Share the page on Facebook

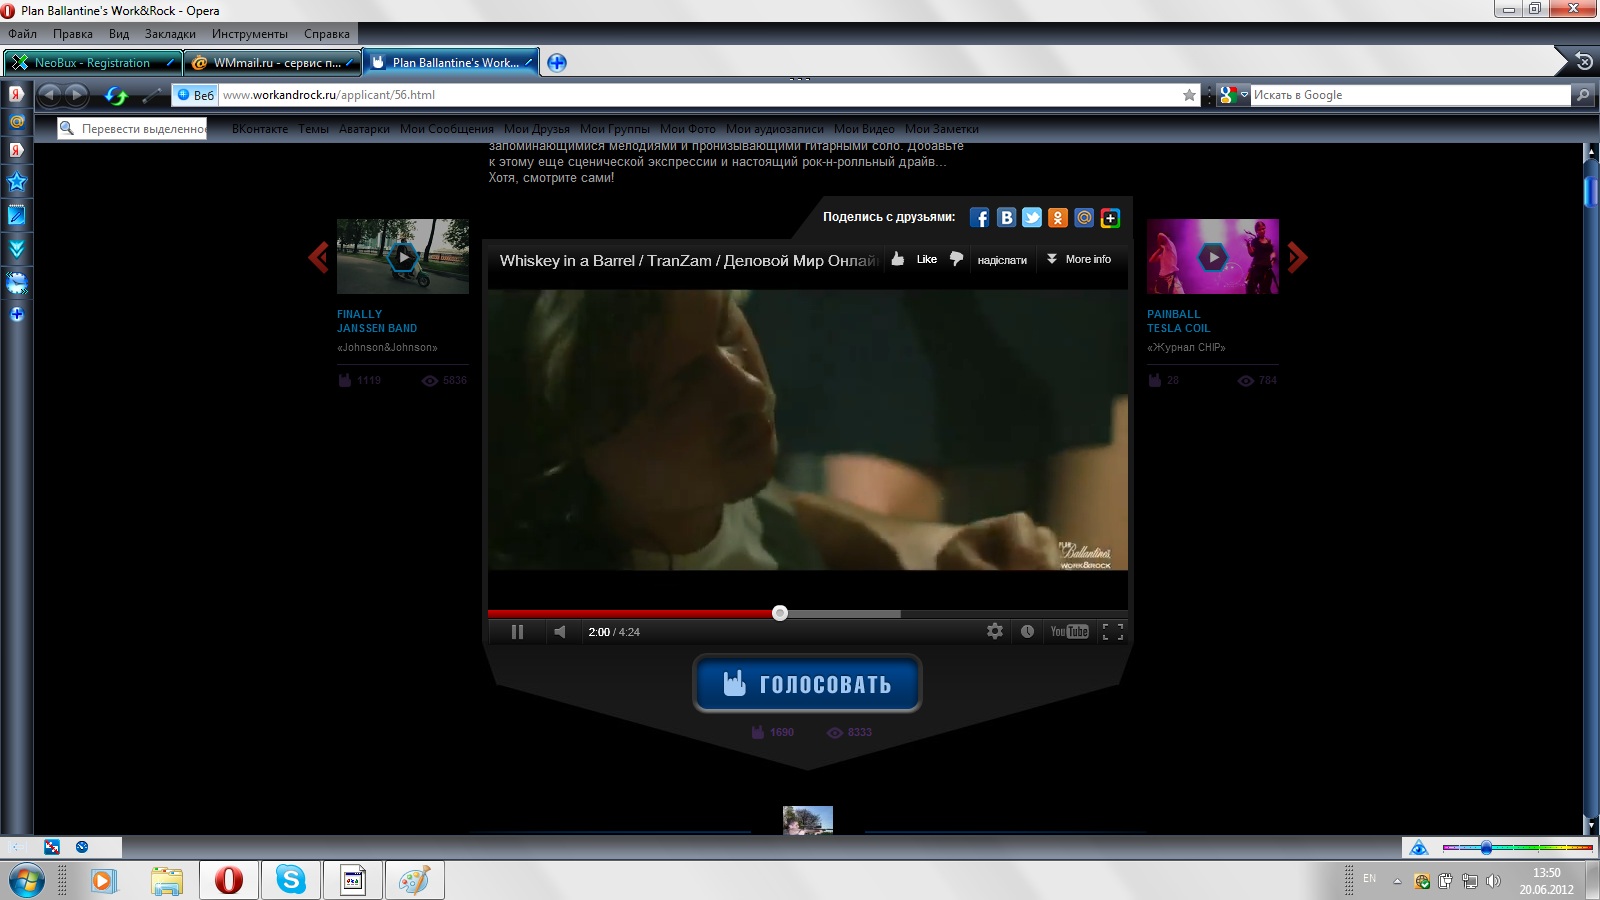point(980,218)
